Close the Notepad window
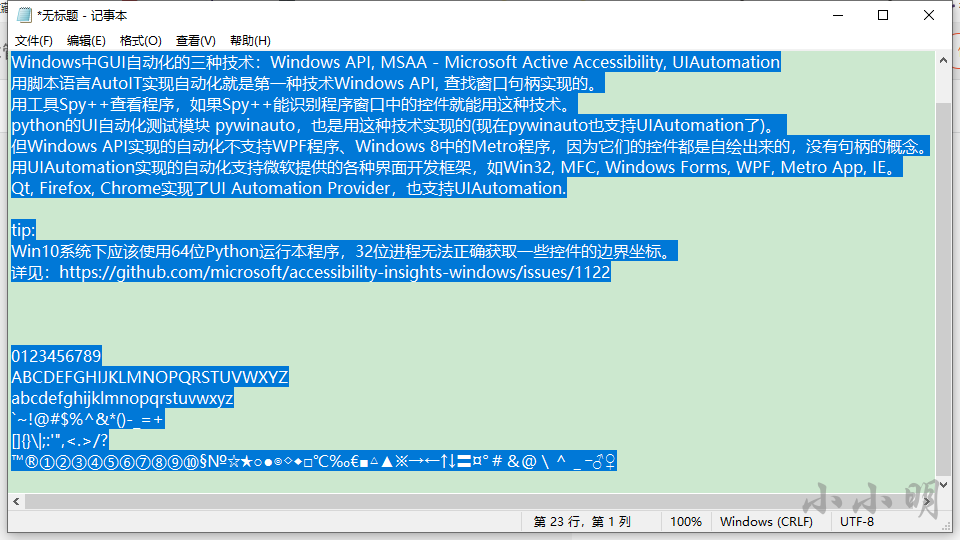960x540 pixels. pos(929,15)
